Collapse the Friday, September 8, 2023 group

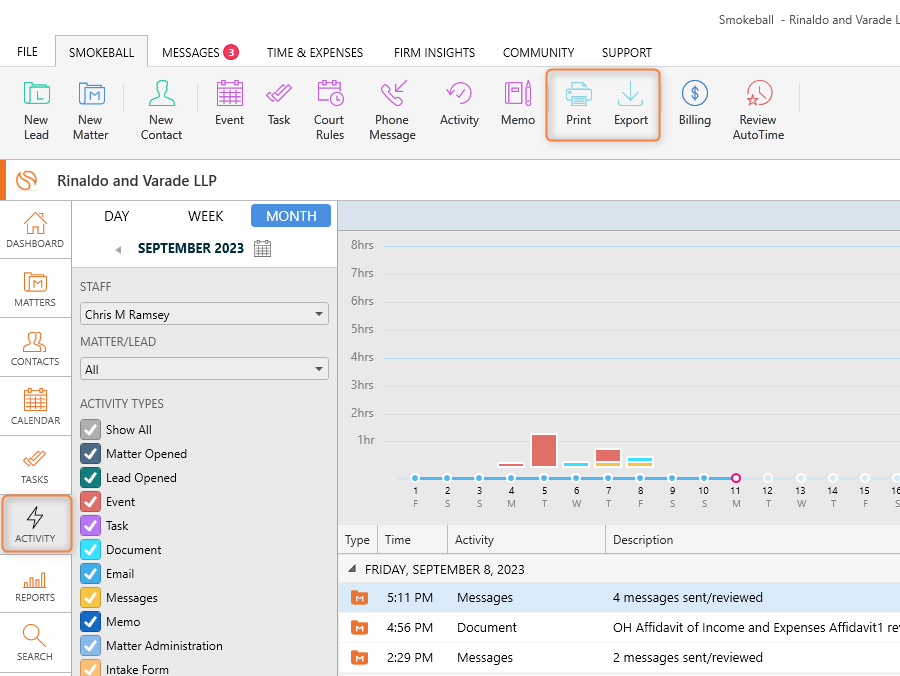(x=352, y=569)
